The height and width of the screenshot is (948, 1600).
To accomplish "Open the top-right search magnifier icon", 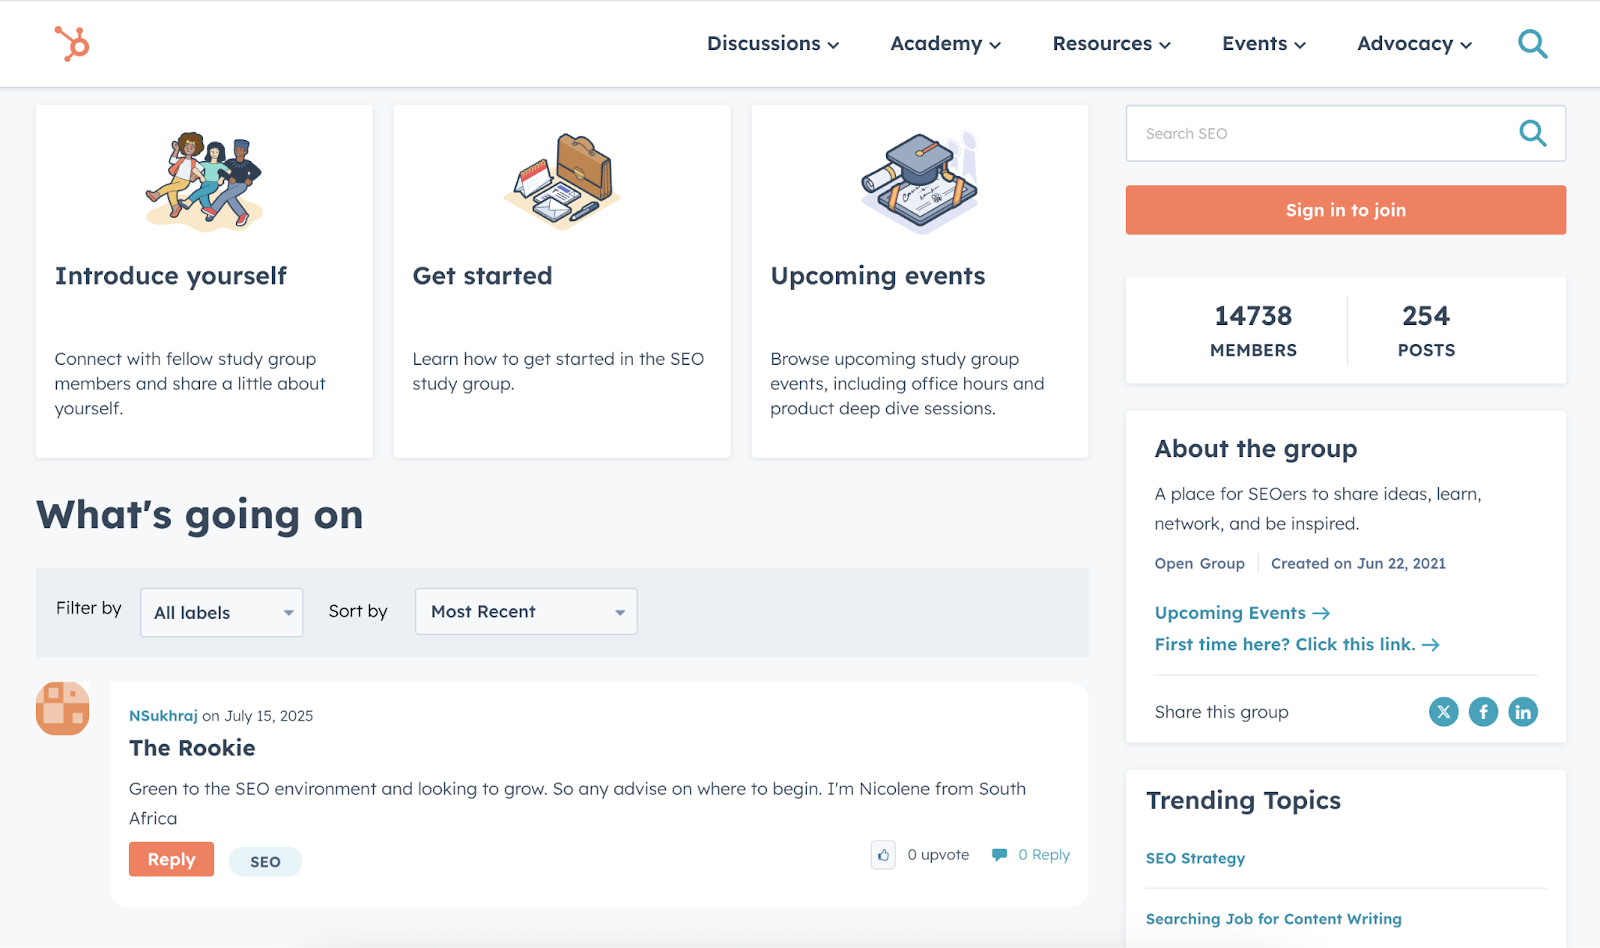I will [x=1532, y=43].
